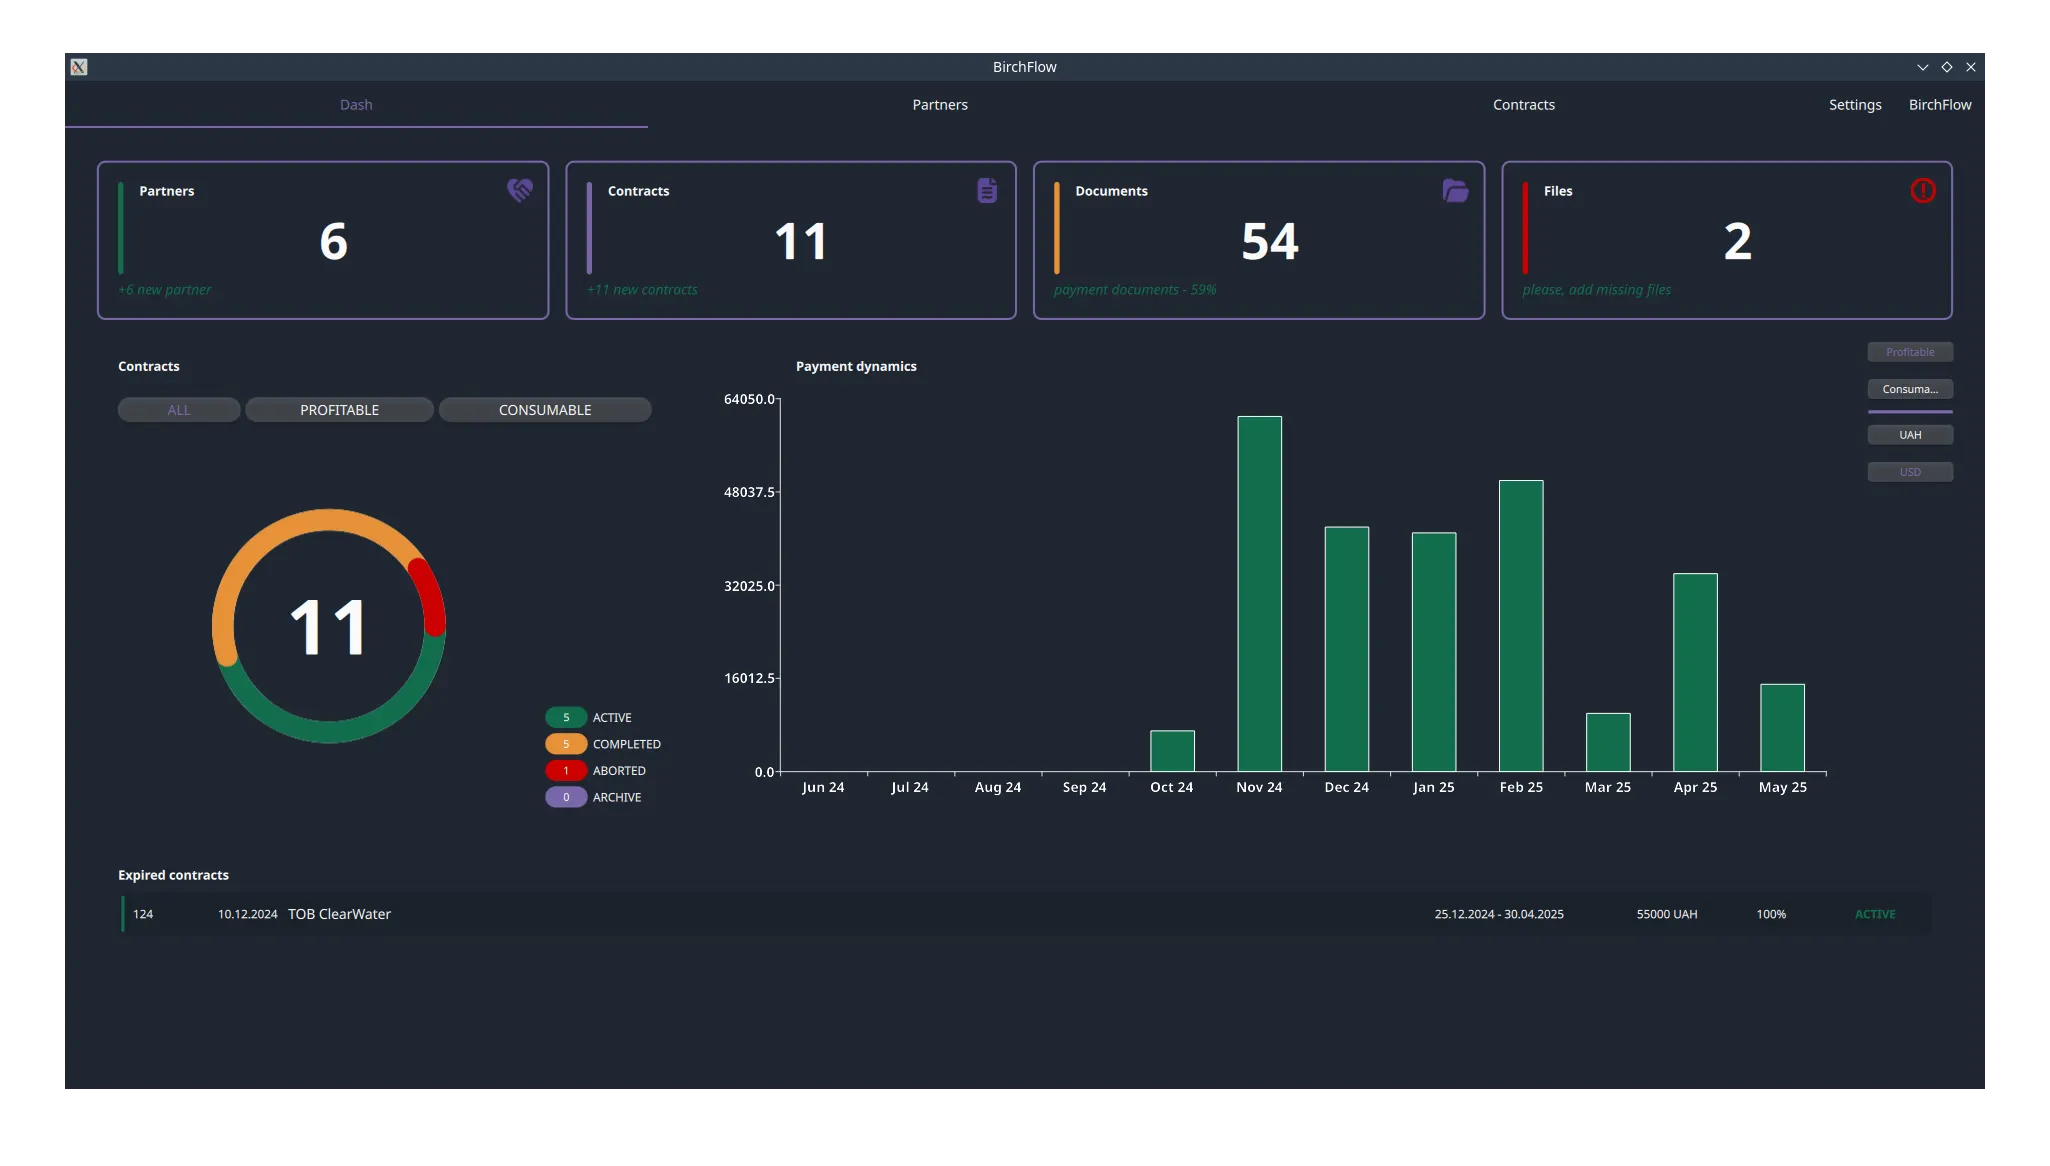Click the Files count 2
Viewport: 2050px width, 1166px height.
tap(1738, 241)
